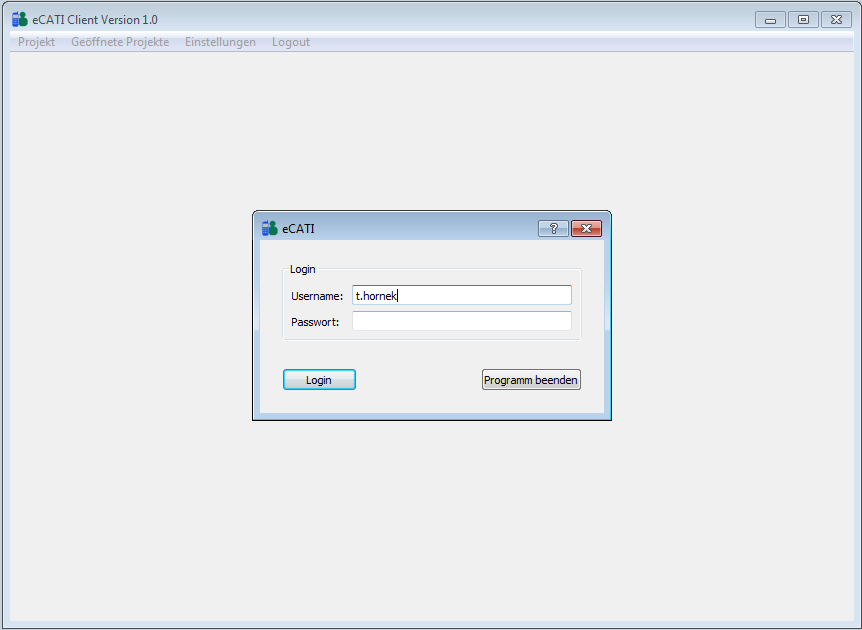Screen dimensions: 862x630
Task: Select Logout in the menu bar
Action: coord(291,42)
